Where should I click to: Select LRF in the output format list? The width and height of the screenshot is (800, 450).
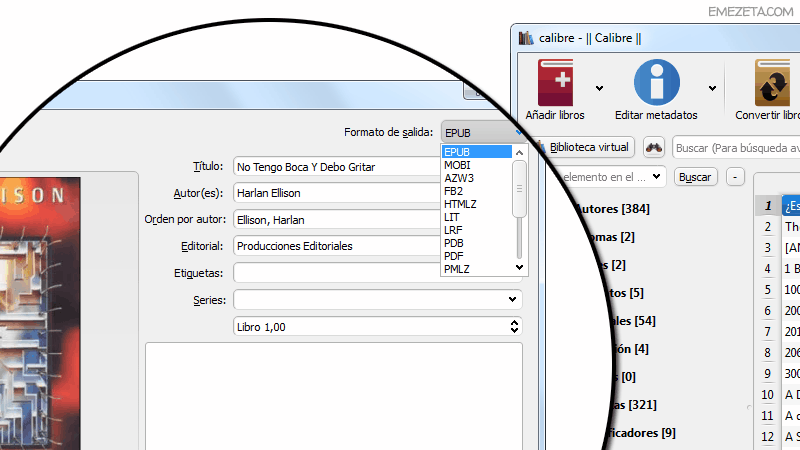(x=477, y=230)
